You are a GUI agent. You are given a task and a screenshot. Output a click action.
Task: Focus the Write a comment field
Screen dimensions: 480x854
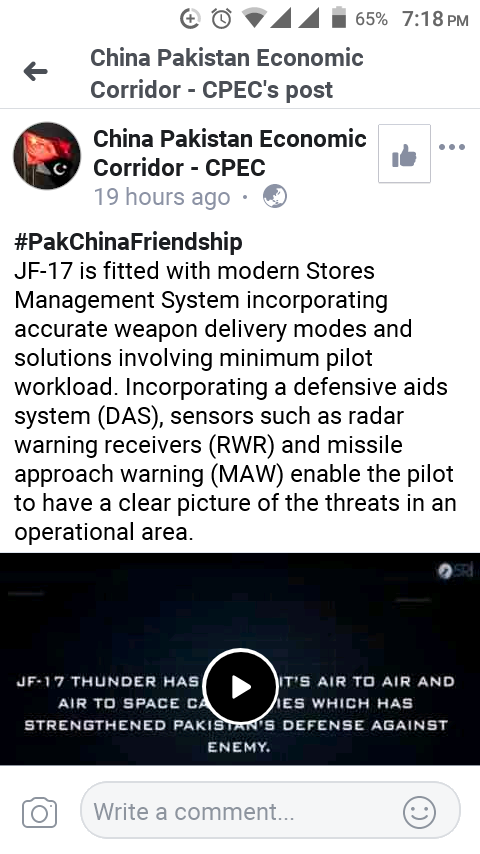point(270,811)
